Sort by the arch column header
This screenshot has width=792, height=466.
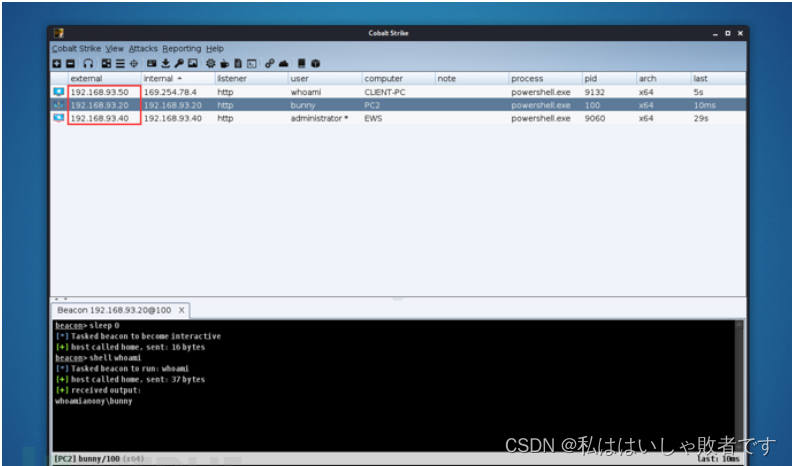[663, 78]
